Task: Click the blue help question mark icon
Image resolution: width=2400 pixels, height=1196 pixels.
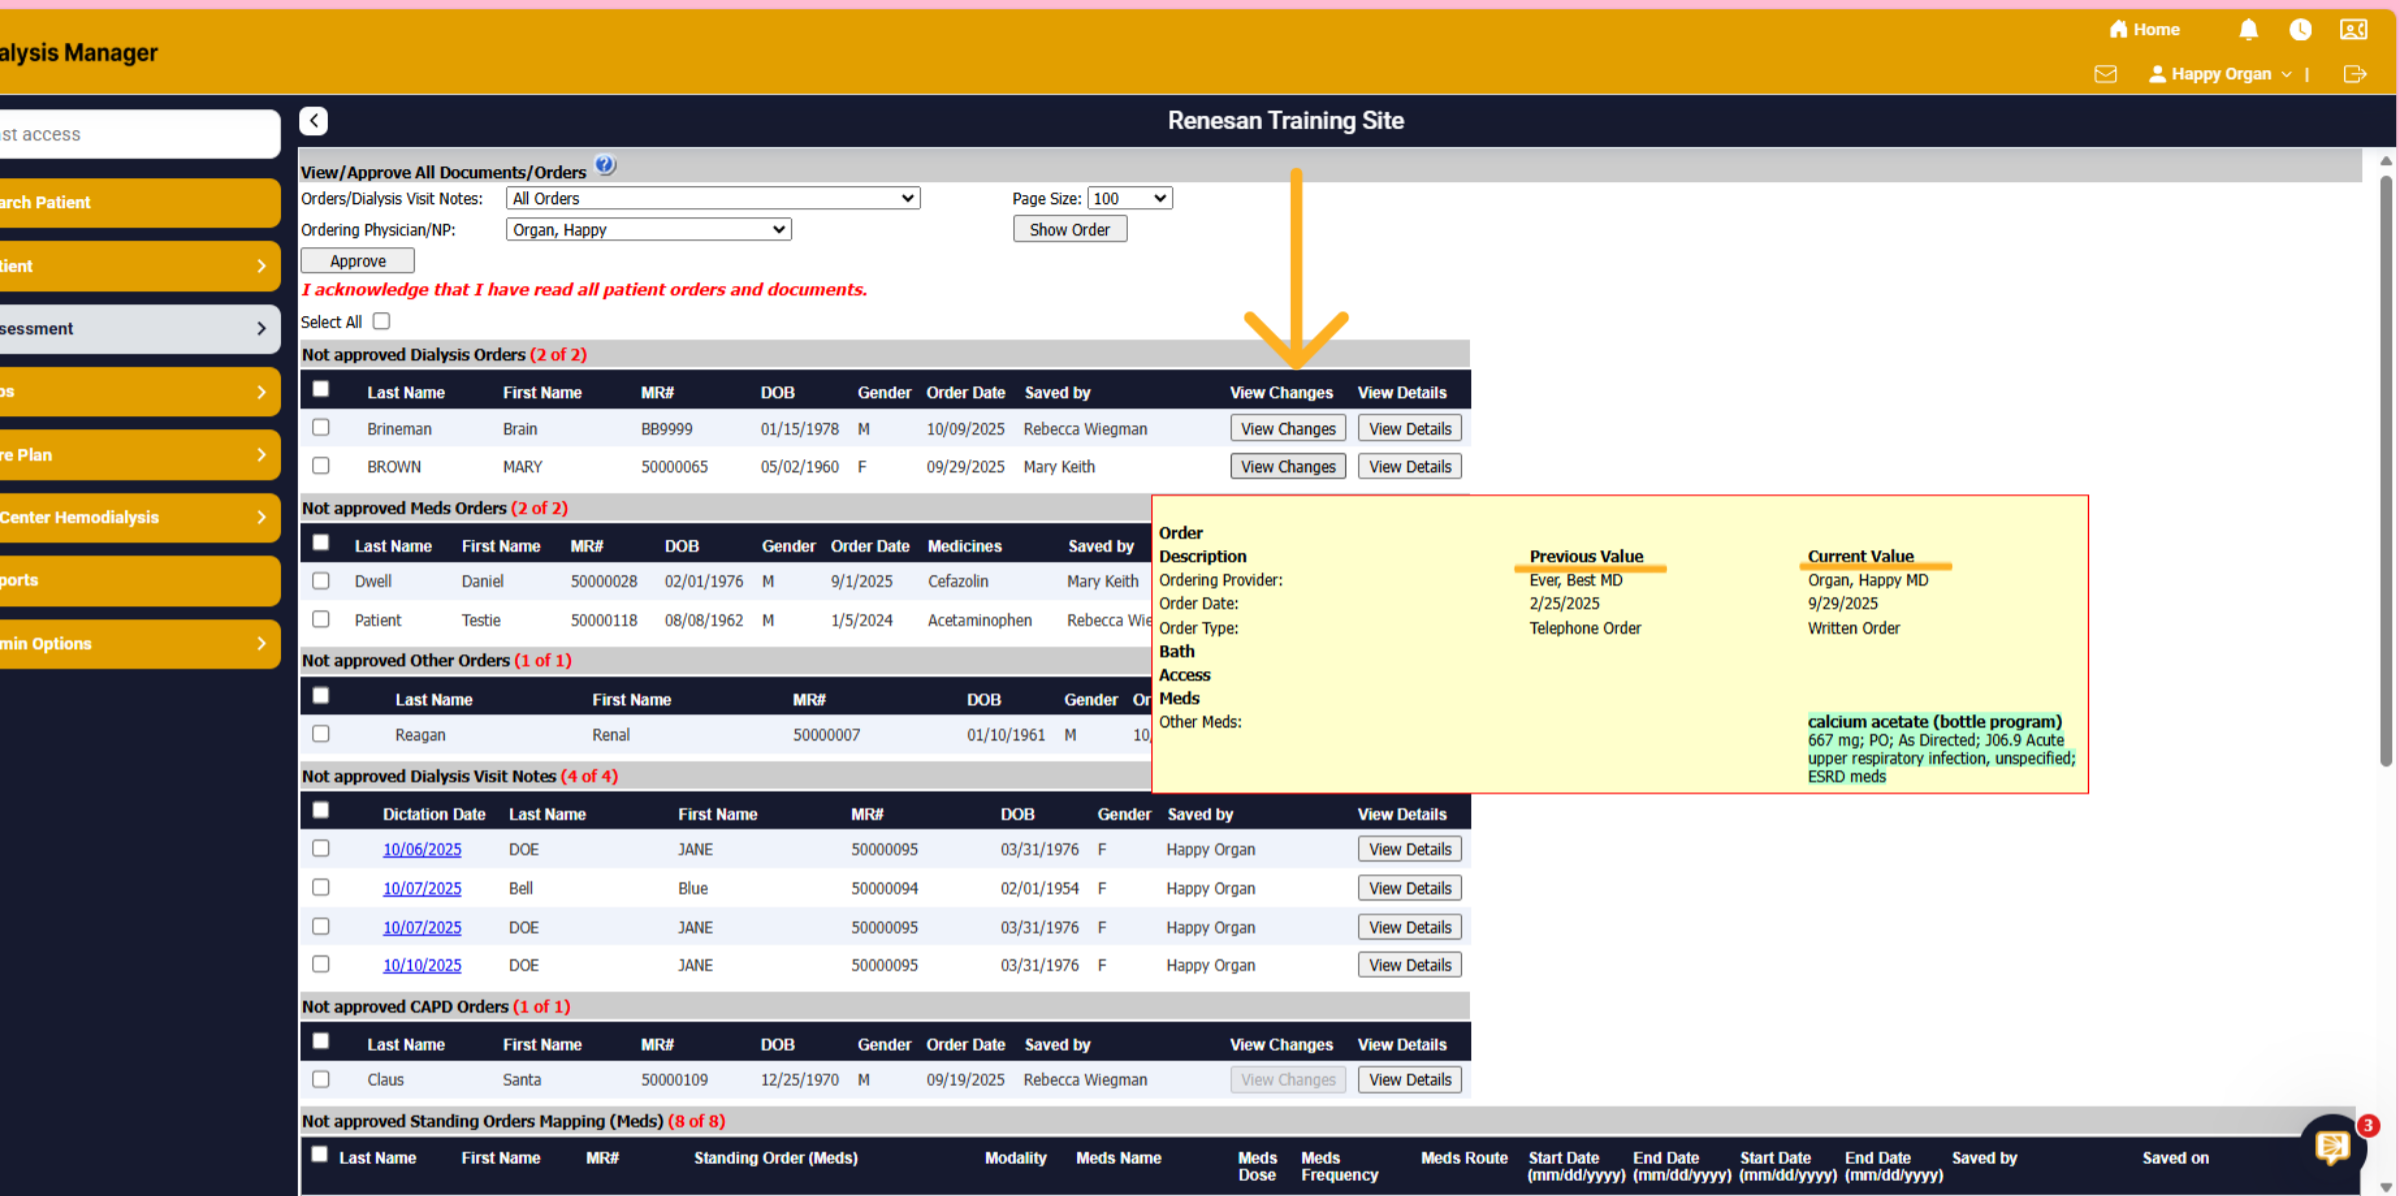Action: 605,165
